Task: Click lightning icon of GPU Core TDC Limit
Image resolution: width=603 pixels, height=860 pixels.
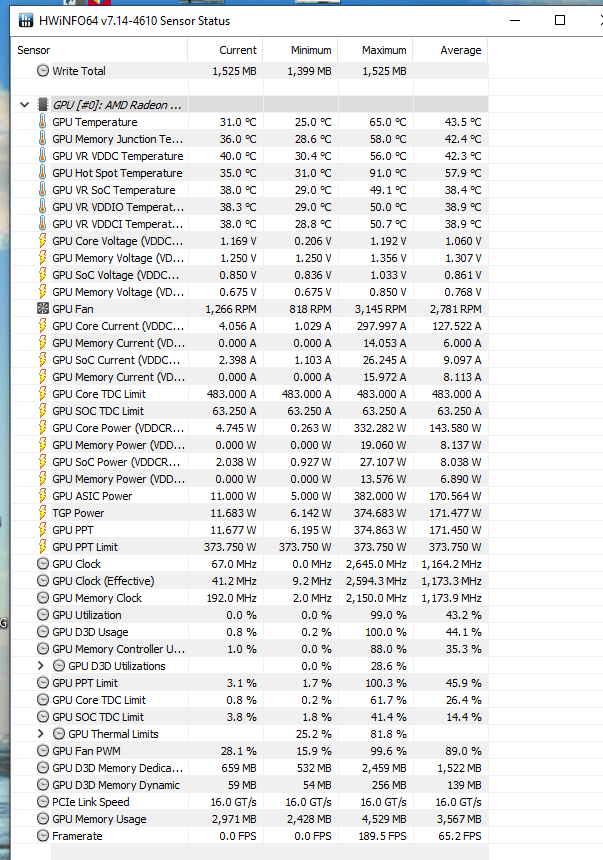Action: click(x=42, y=393)
